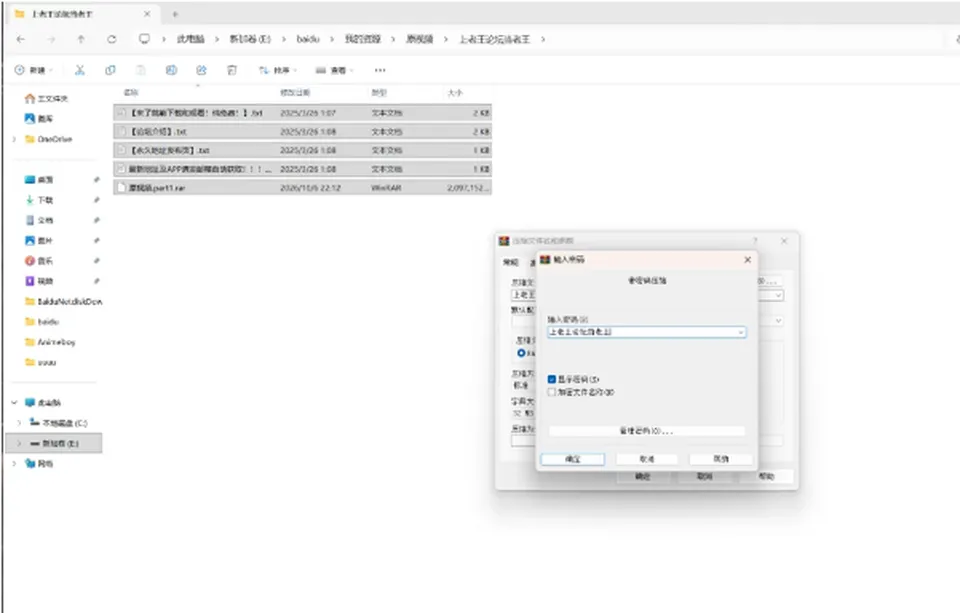The height and width of the screenshot is (613, 960).
Task: Open the three-dot See more menu
Action: [380, 70]
